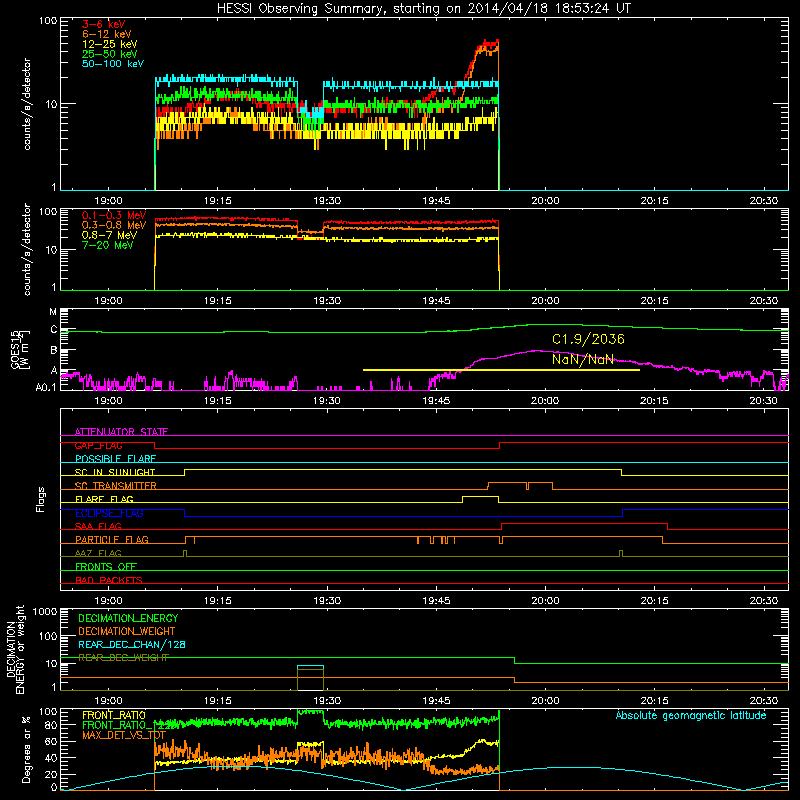The image size is (800, 800).
Task: Select the PARTICLE_FLAG label
Action: point(112,540)
